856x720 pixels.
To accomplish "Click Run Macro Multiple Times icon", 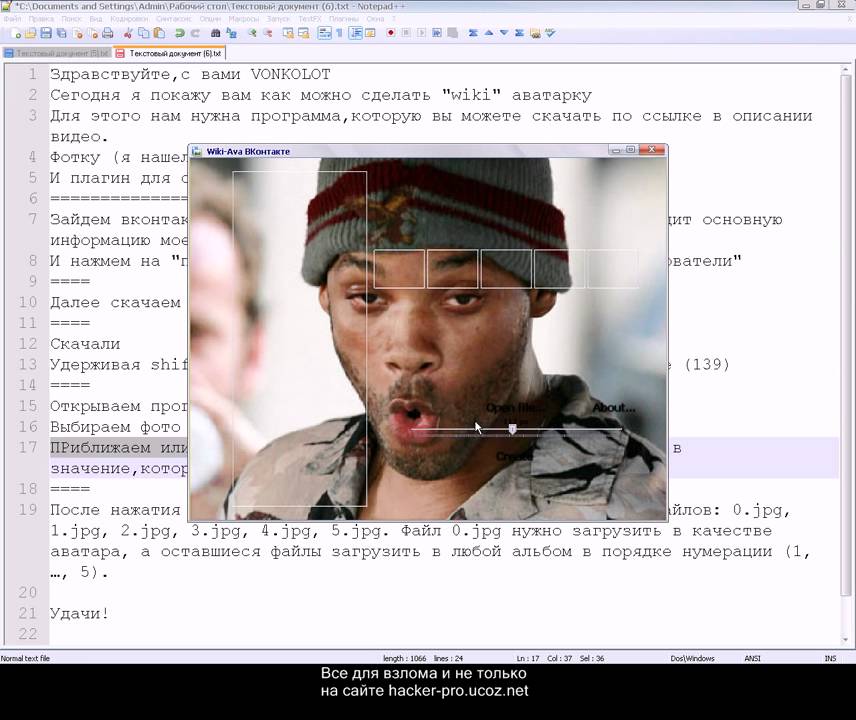I will click(x=437, y=33).
